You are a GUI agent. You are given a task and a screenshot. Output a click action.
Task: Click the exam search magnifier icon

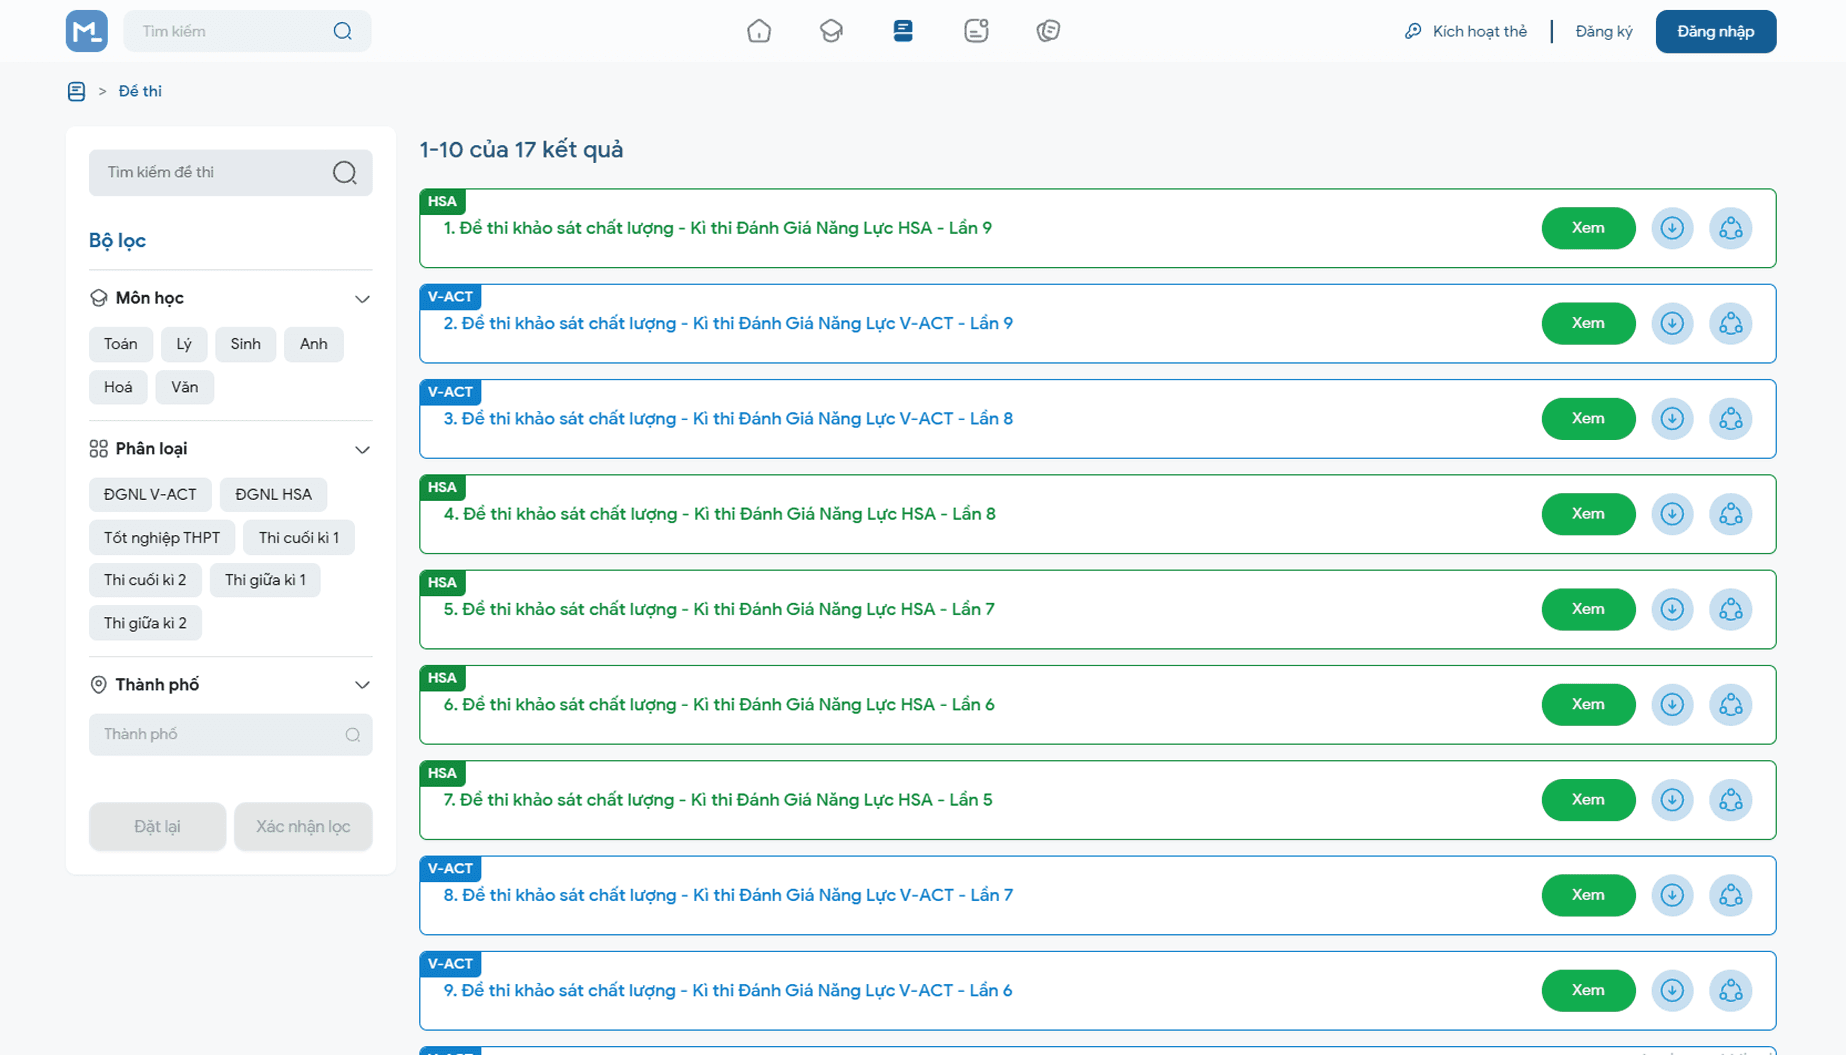pyautogui.click(x=345, y=173)
